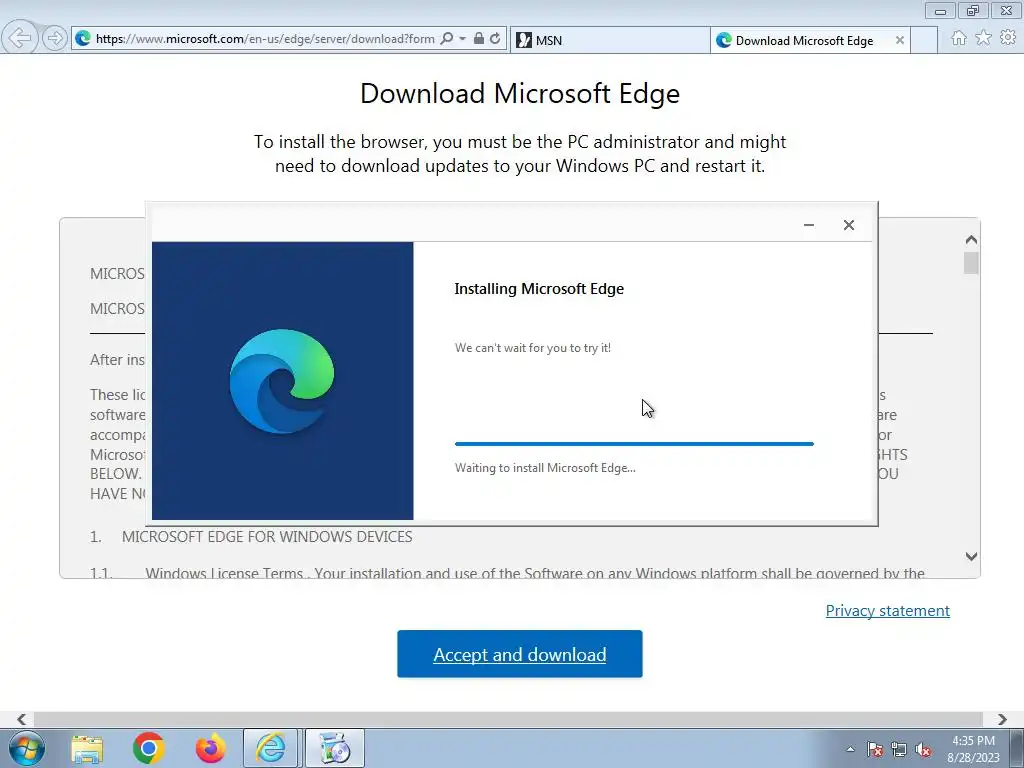Open the network status tray icon
Screen dimensions: 1024x768
pos(899,750)
